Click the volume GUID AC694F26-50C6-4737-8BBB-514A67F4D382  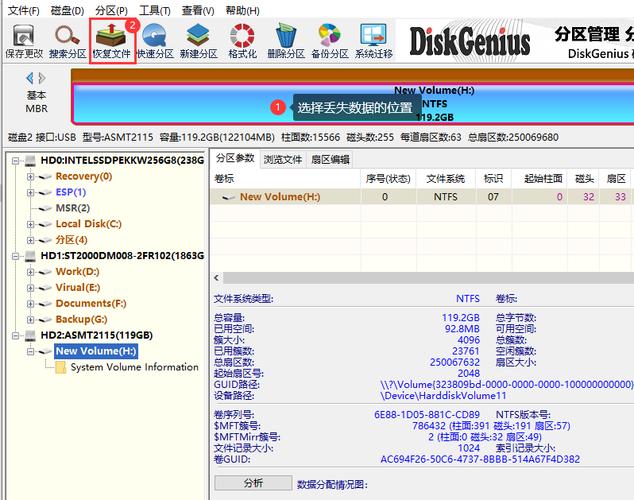coord(480,459)
